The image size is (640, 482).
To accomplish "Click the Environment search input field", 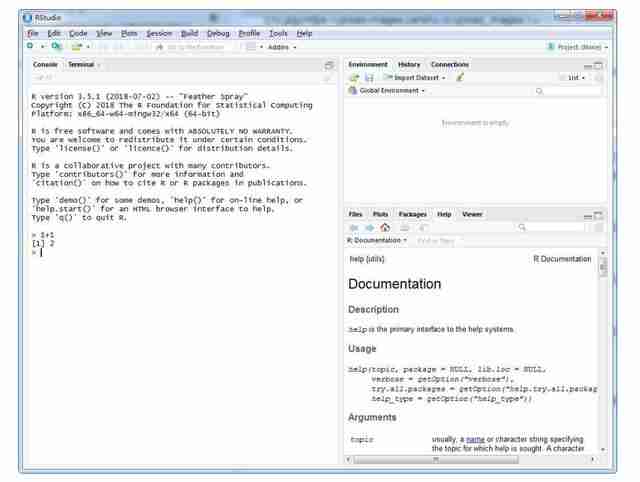I will (x=567, y=91).
